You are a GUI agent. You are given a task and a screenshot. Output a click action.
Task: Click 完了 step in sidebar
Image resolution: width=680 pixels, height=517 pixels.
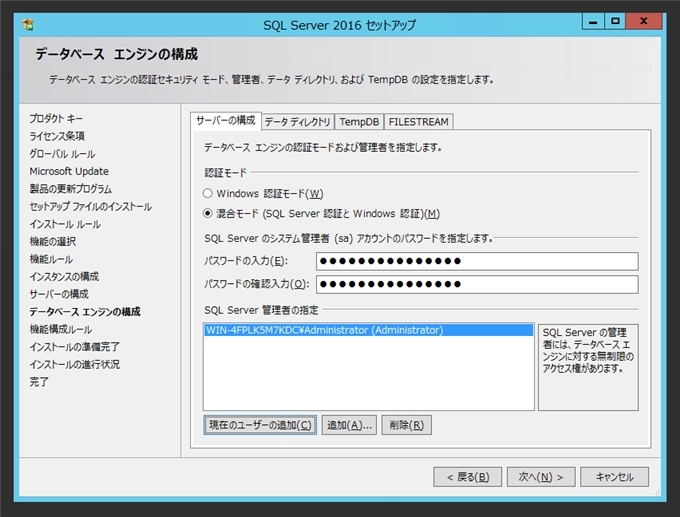tap(39, 382)
